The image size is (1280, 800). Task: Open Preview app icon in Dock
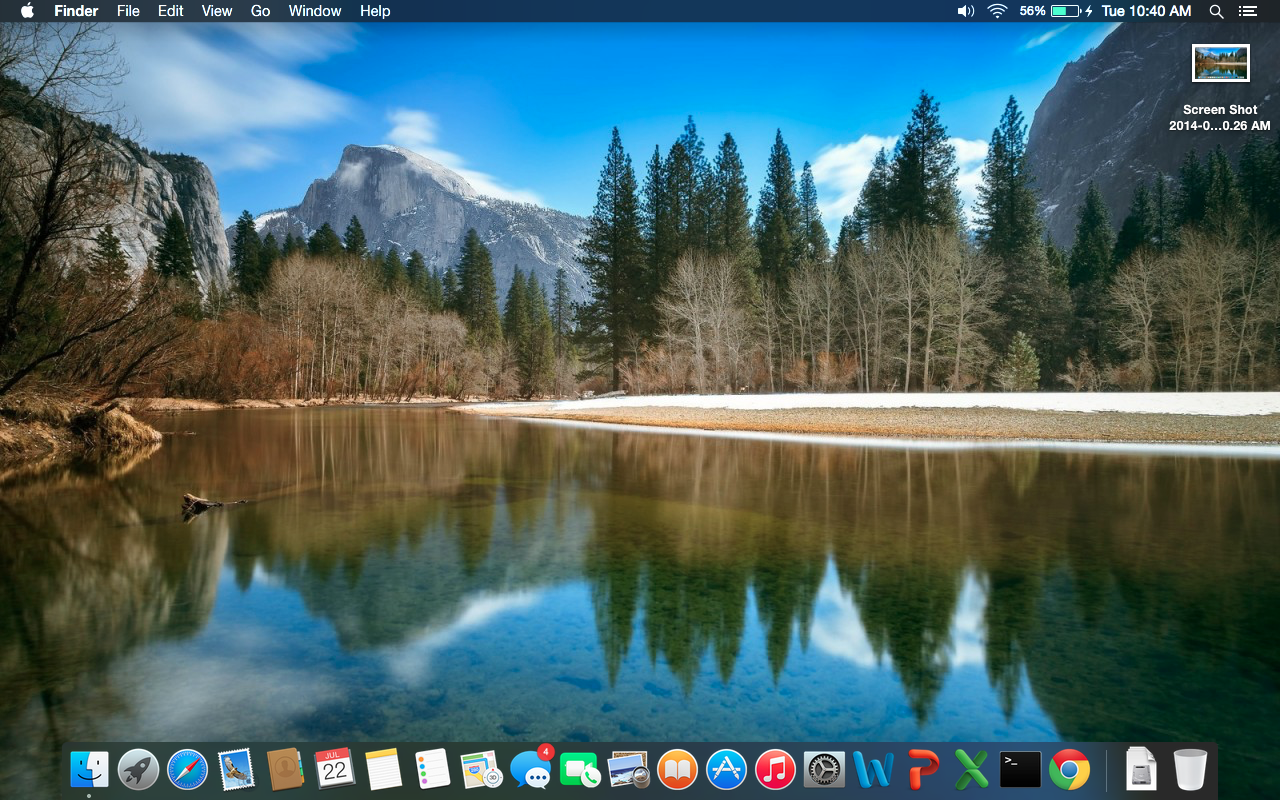coord(628,770)
